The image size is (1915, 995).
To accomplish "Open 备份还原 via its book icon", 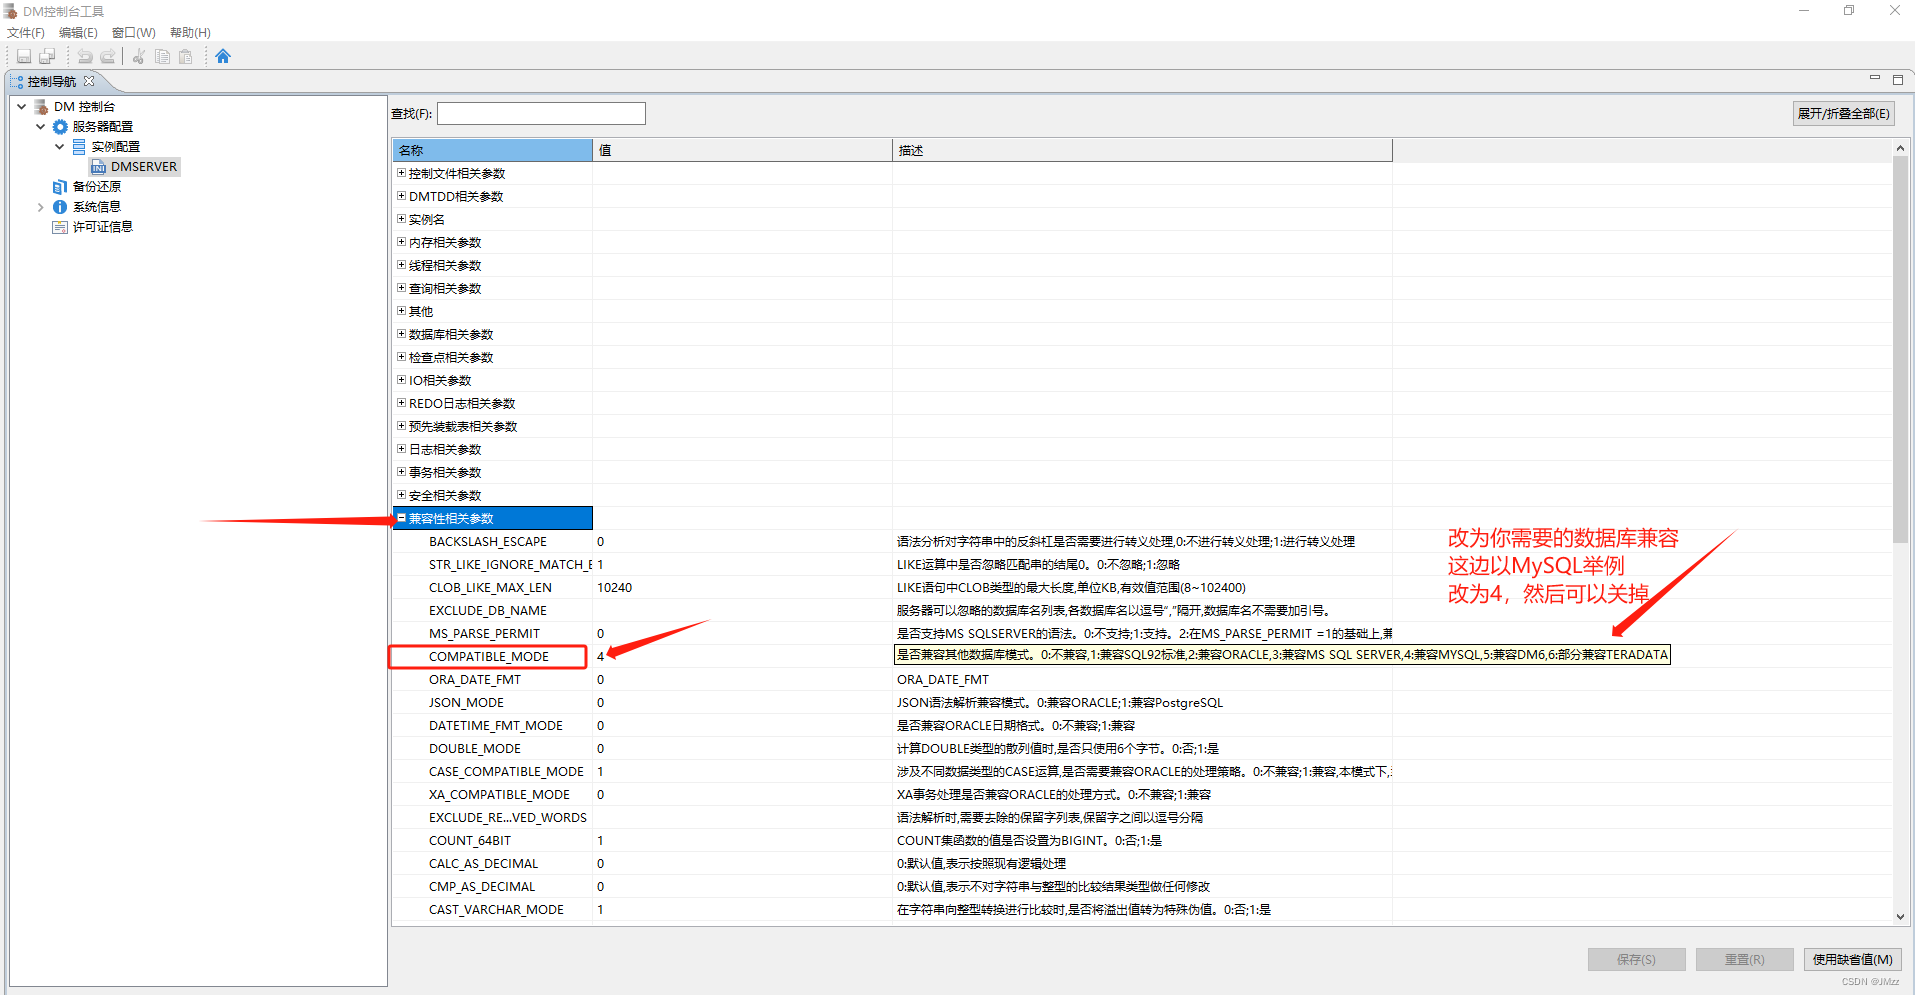I will [58, 186].
